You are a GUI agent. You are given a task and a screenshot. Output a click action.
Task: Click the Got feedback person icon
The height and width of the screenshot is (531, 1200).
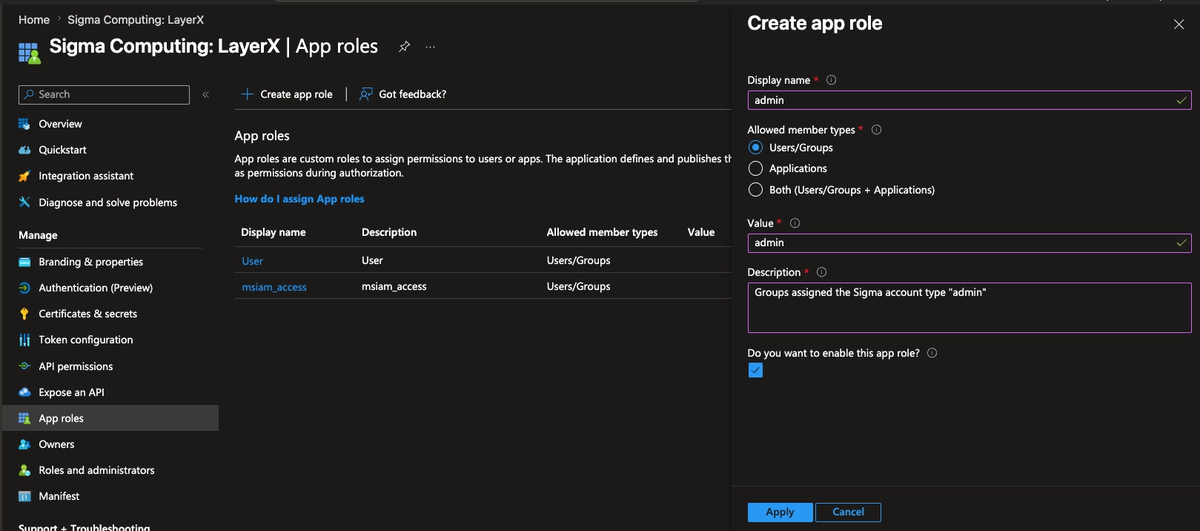click(x=366, y=94)
